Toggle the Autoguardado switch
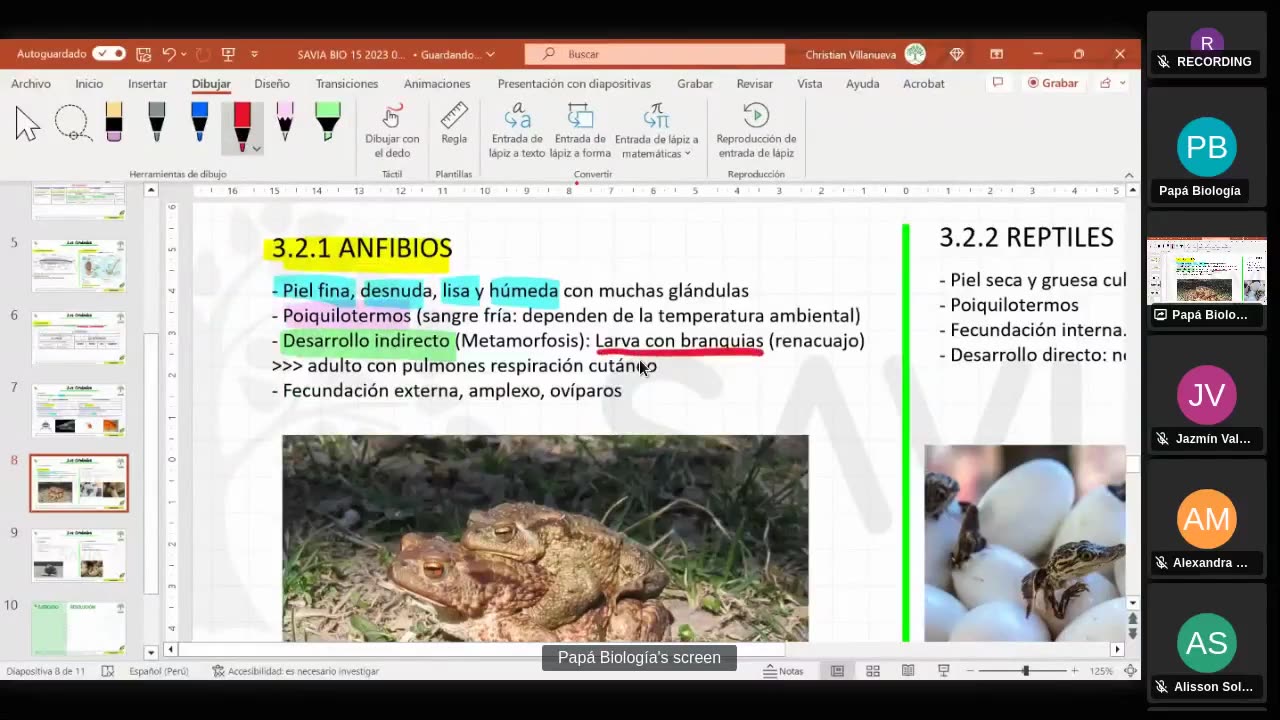 (109, 54)
